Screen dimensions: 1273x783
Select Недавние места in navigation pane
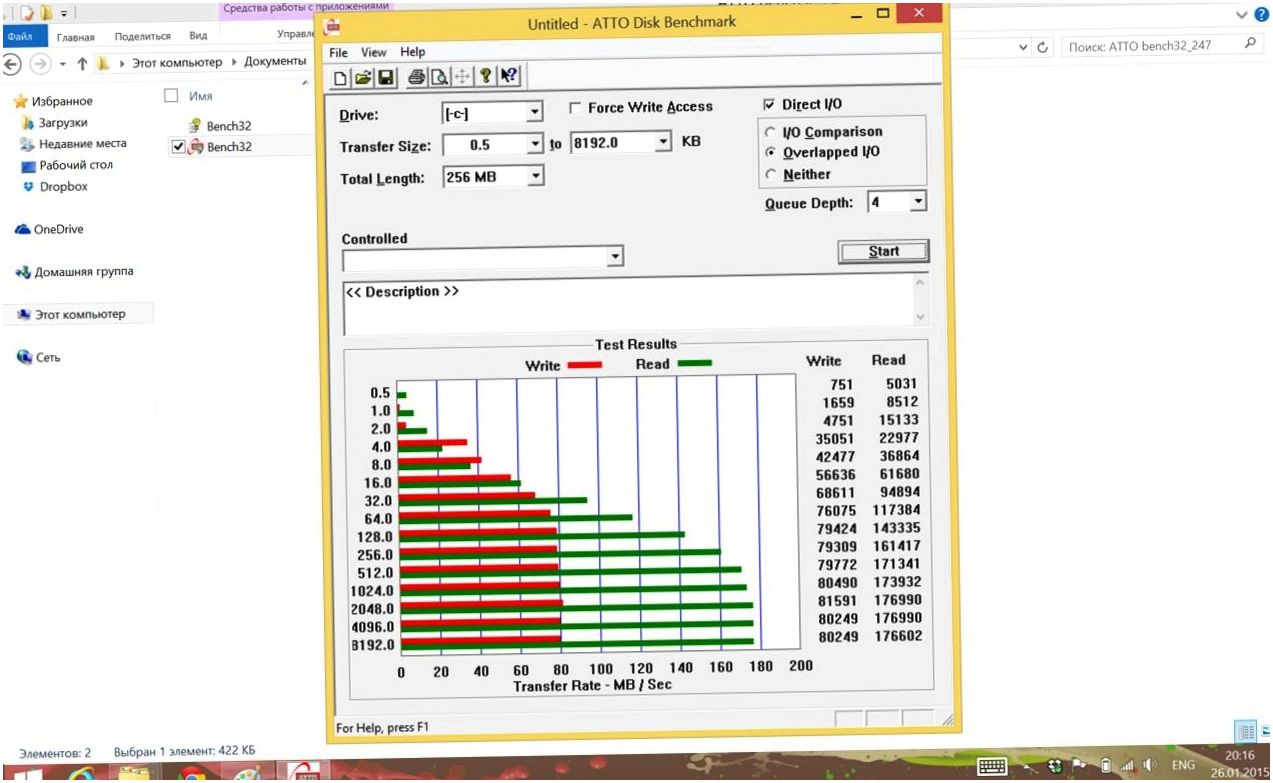click(x=72, y=144)
